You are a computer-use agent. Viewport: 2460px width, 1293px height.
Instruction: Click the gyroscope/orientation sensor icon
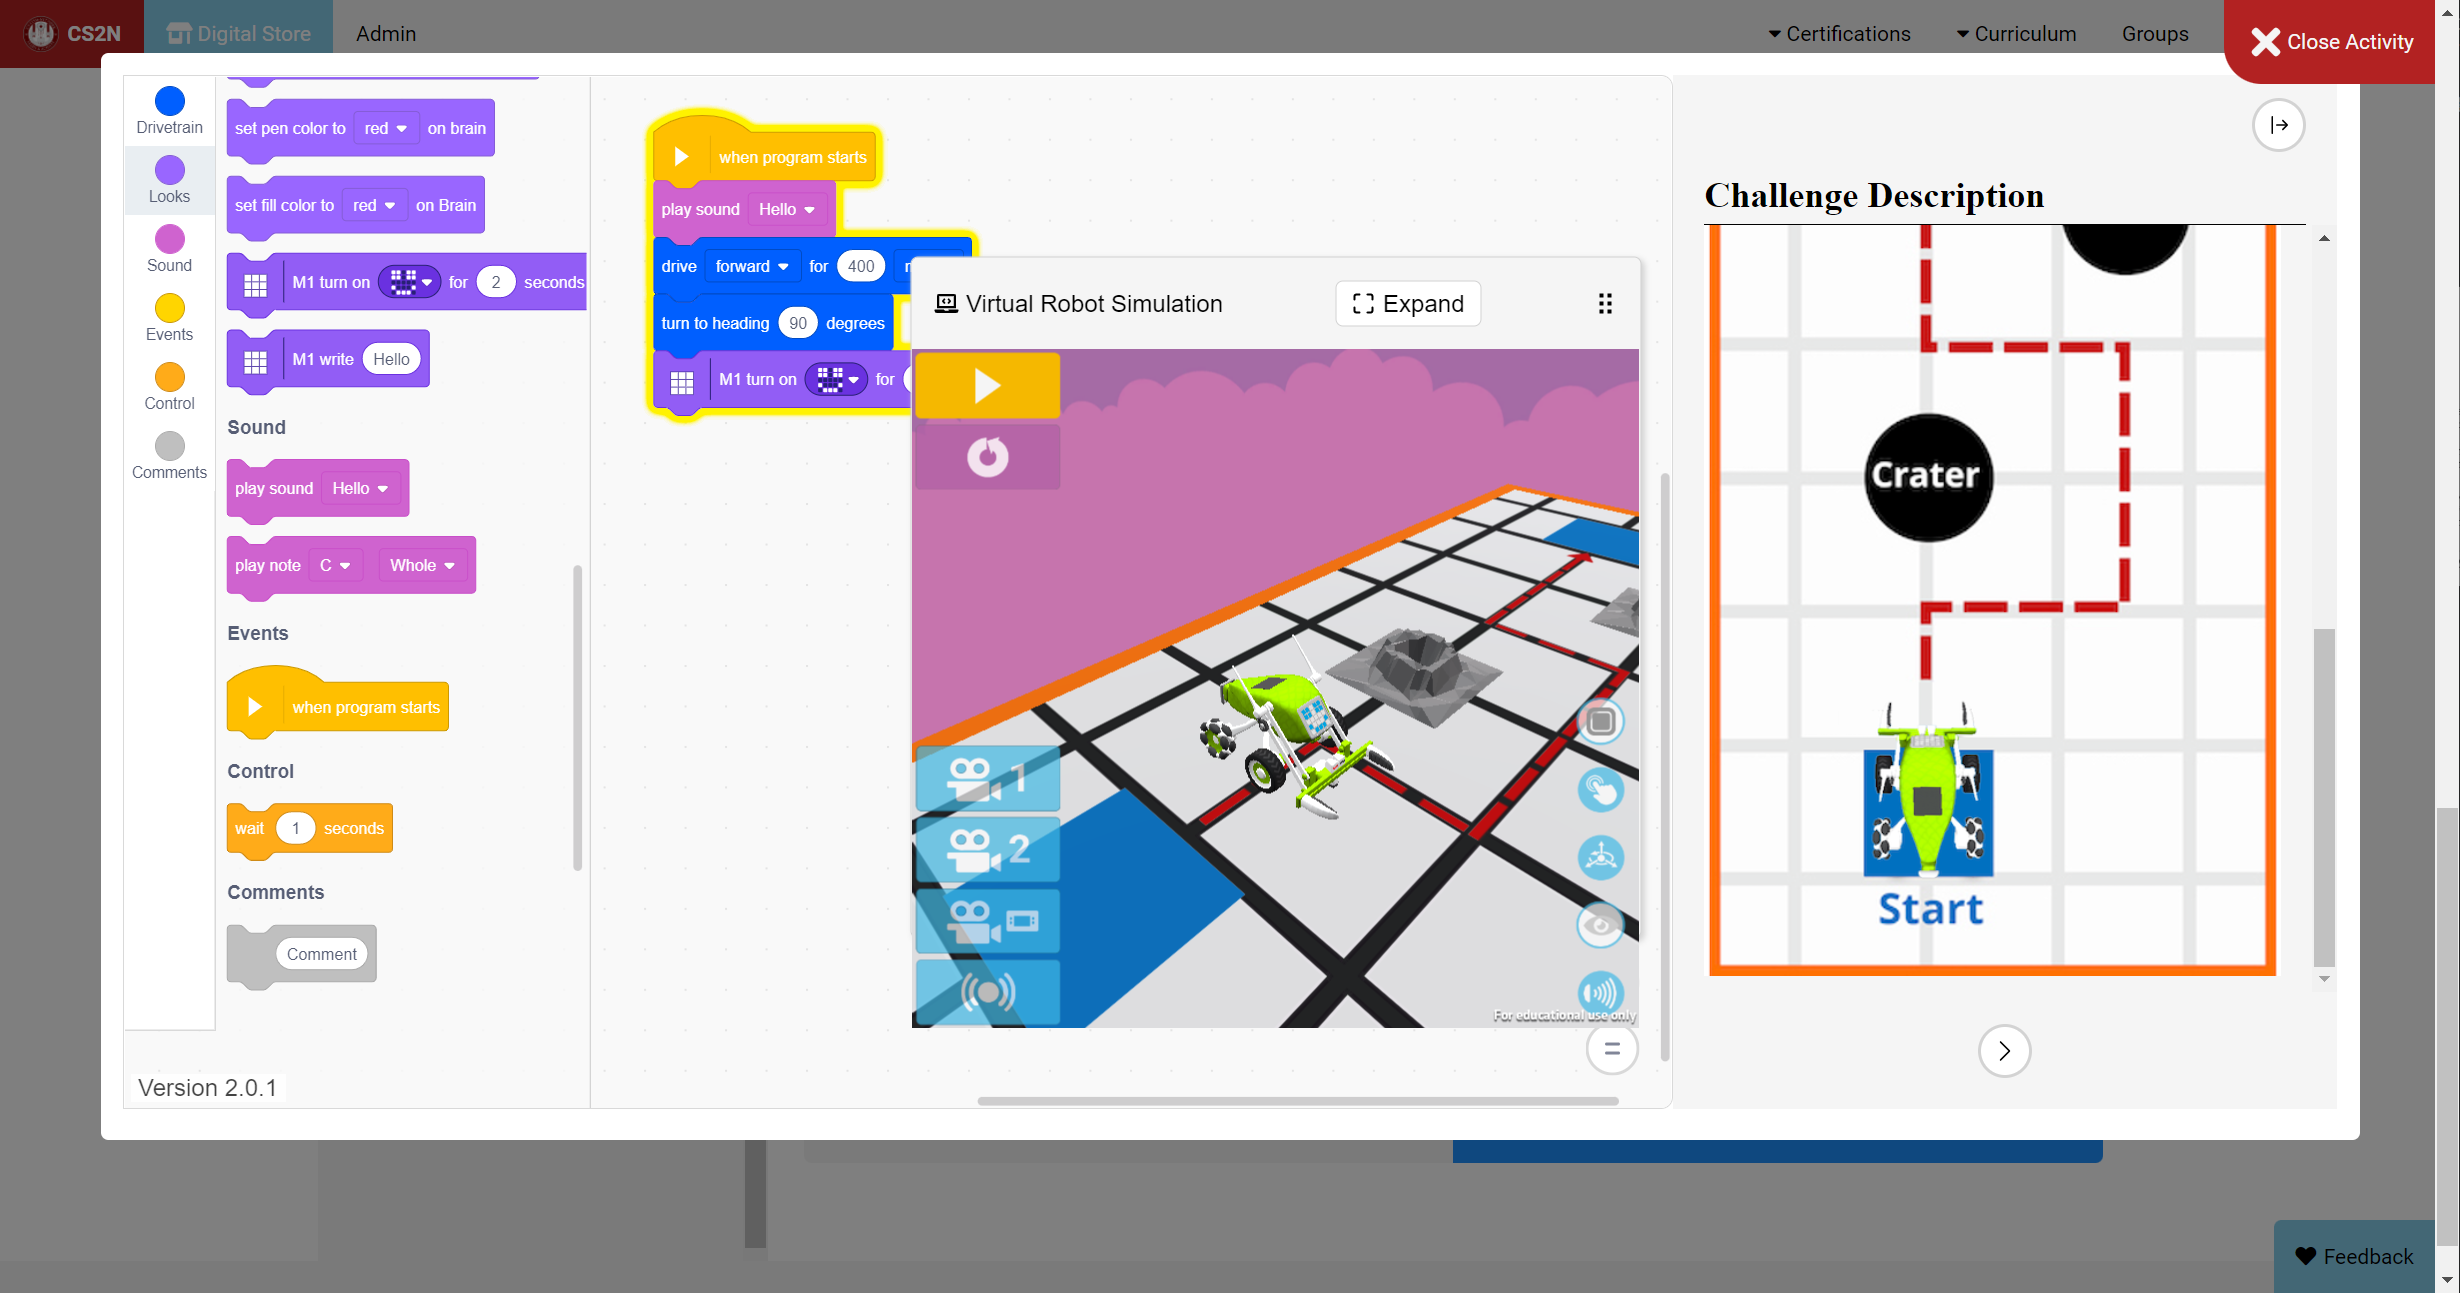click(1603, 852)
